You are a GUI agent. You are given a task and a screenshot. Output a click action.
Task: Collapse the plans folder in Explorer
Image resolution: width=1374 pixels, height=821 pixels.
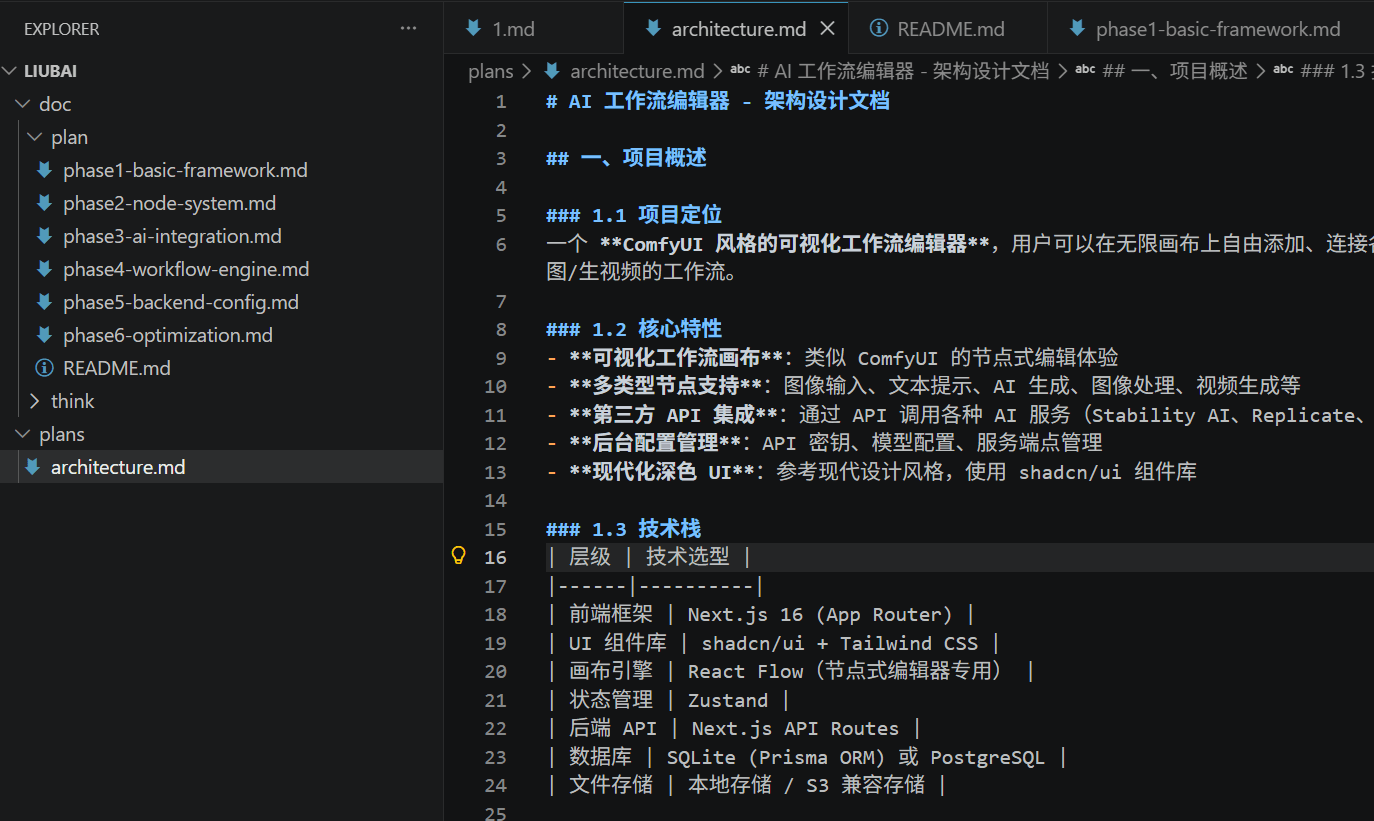click(x=22, y=434)
